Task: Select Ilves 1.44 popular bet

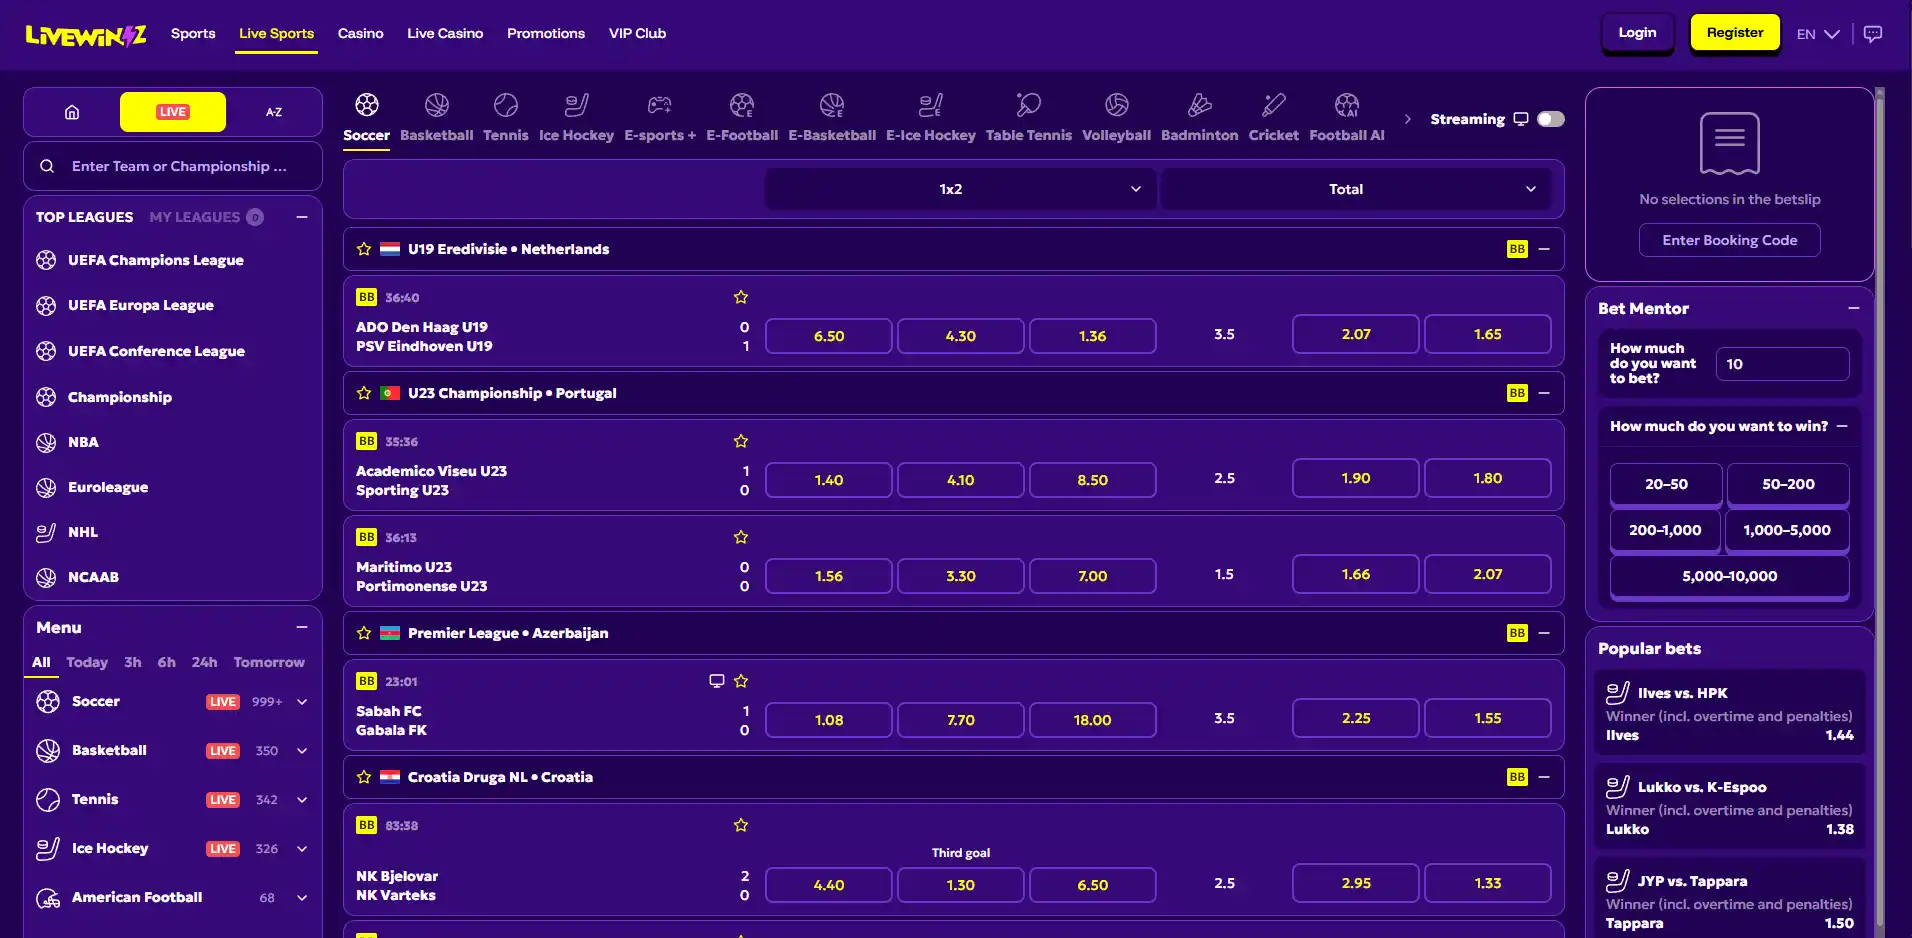Action: point(1729,714)
